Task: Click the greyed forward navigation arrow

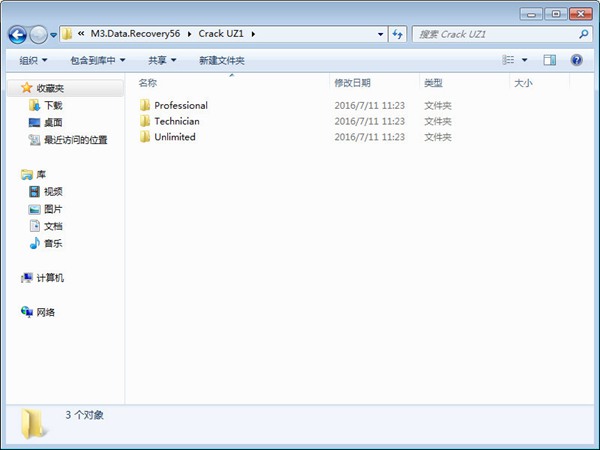Action: pyautogui.click(x=38, y=35)
